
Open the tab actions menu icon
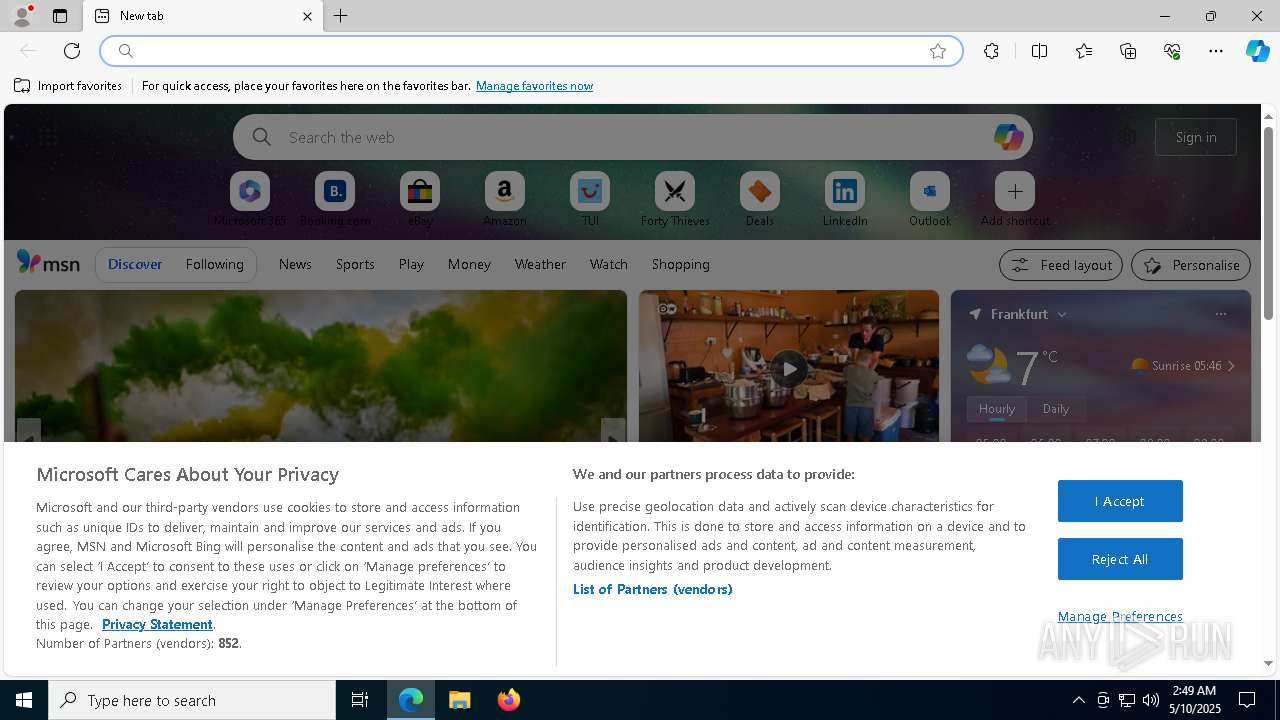(x=60, y=16)
